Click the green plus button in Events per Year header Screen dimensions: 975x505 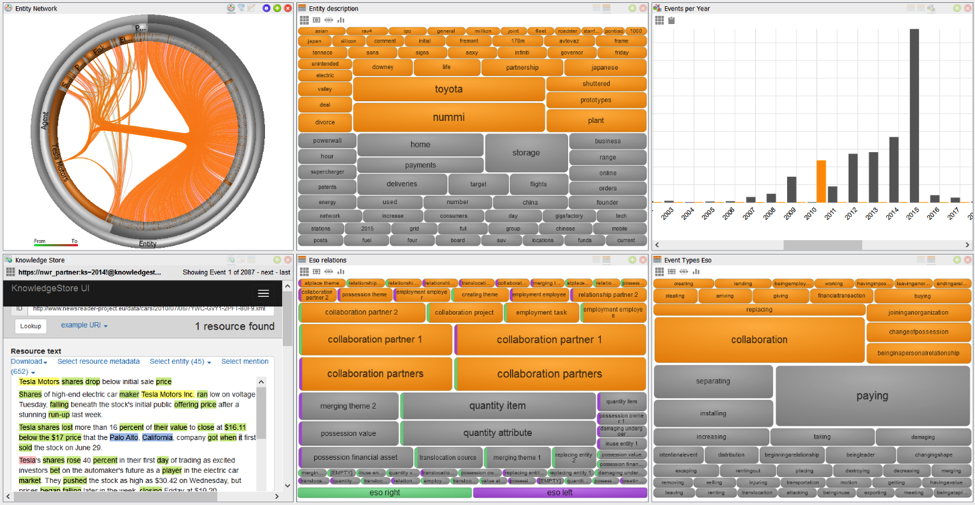pyautogui.click(x=956, y=8)
